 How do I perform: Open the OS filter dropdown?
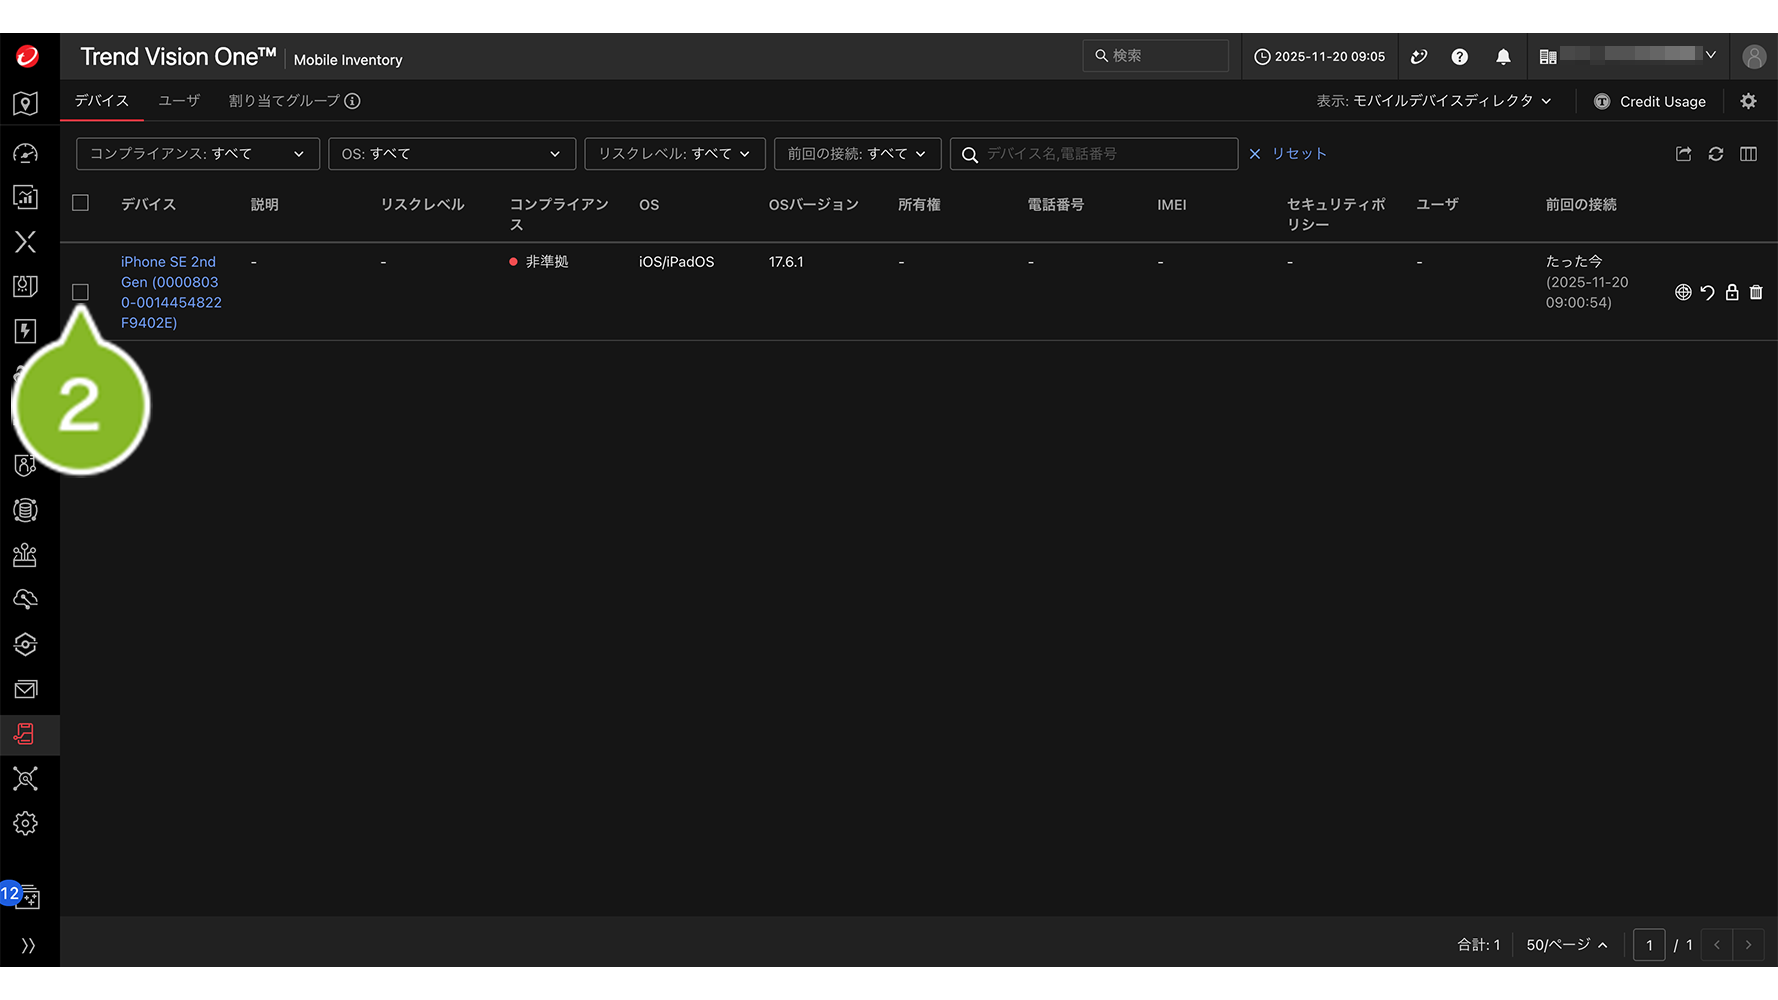click(x=451, y=154)
